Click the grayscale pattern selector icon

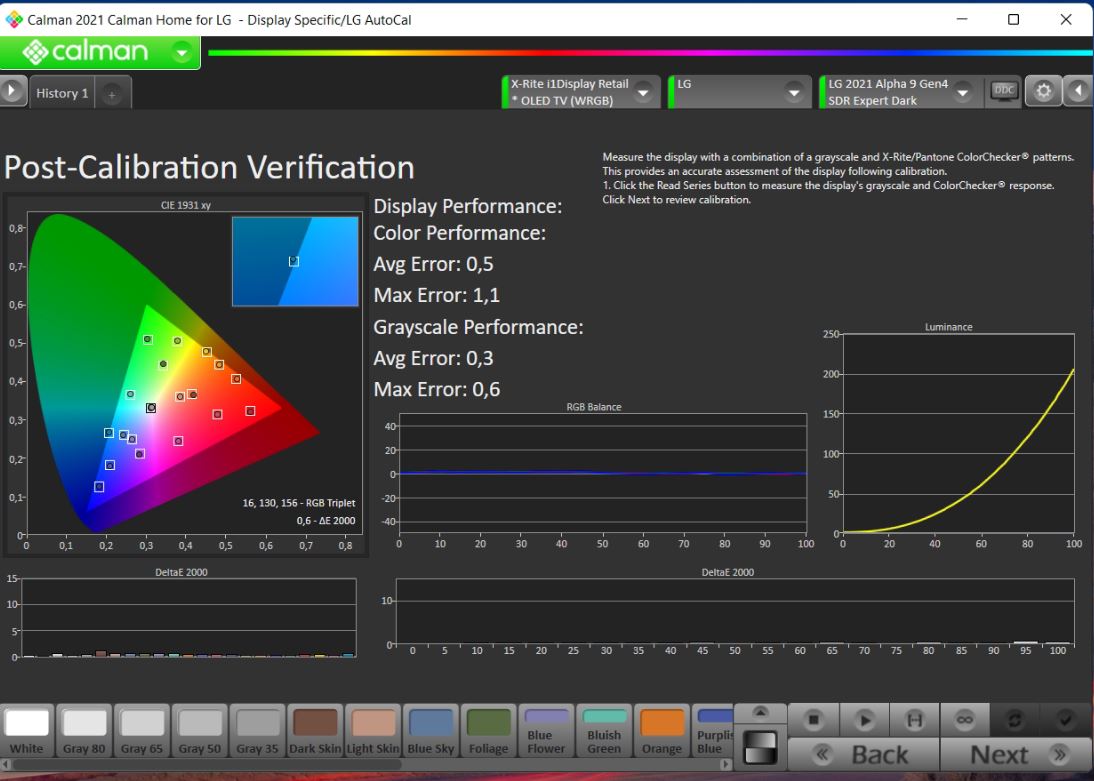[760, 747]
